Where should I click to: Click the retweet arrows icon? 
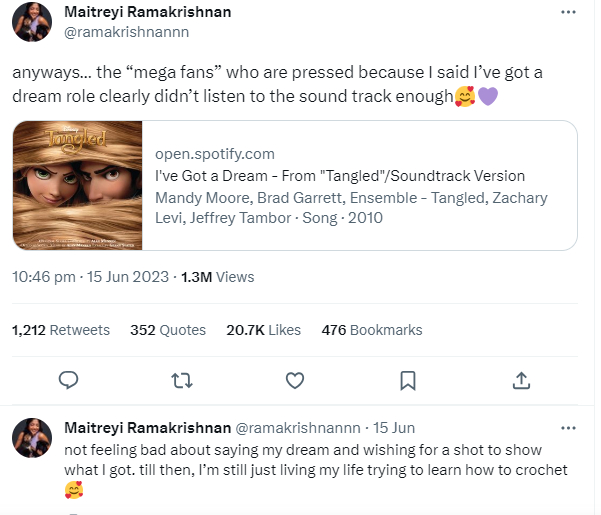tap(182, 380)
